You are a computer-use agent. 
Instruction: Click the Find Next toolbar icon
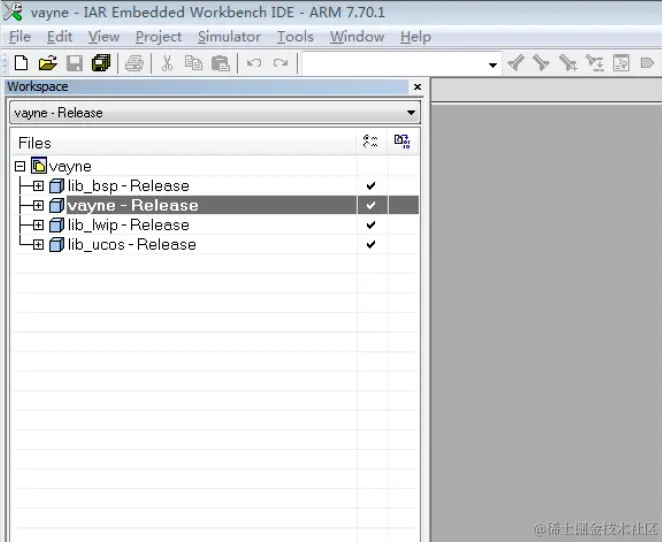tap(541, 63)
